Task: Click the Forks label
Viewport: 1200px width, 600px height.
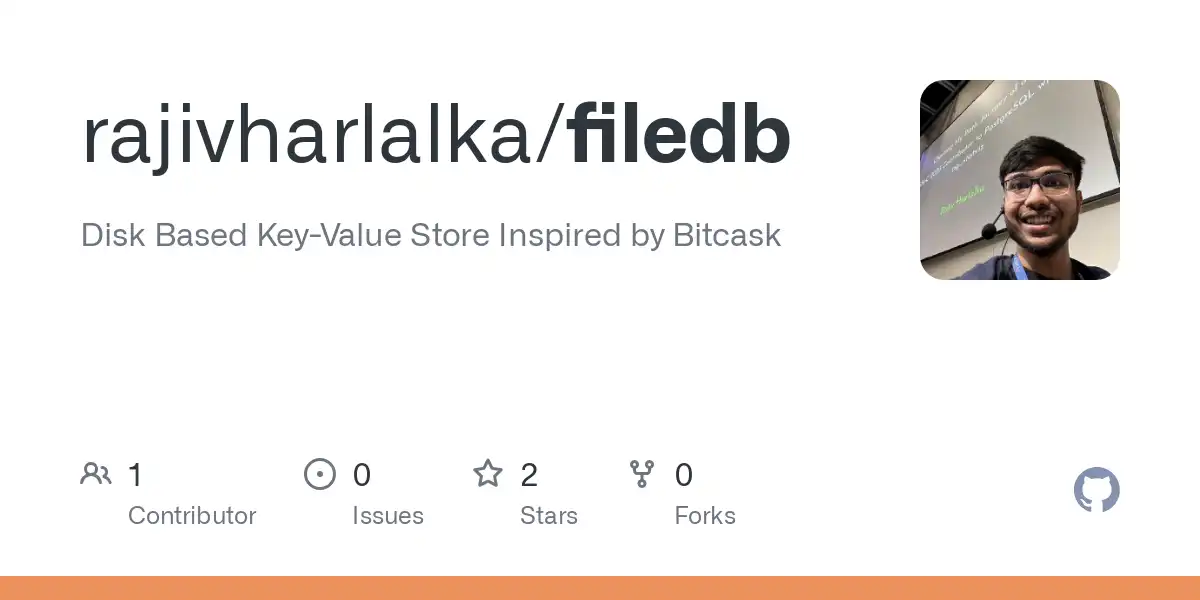Action: (705, 516)
